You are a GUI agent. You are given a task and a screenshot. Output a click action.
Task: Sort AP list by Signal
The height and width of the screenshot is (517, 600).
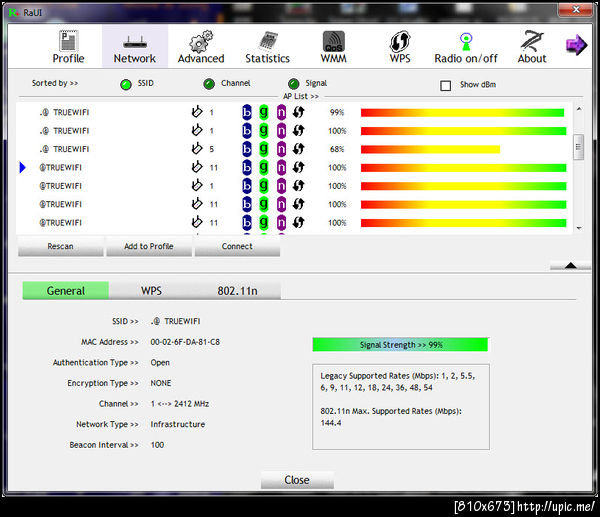coord(293,84)
